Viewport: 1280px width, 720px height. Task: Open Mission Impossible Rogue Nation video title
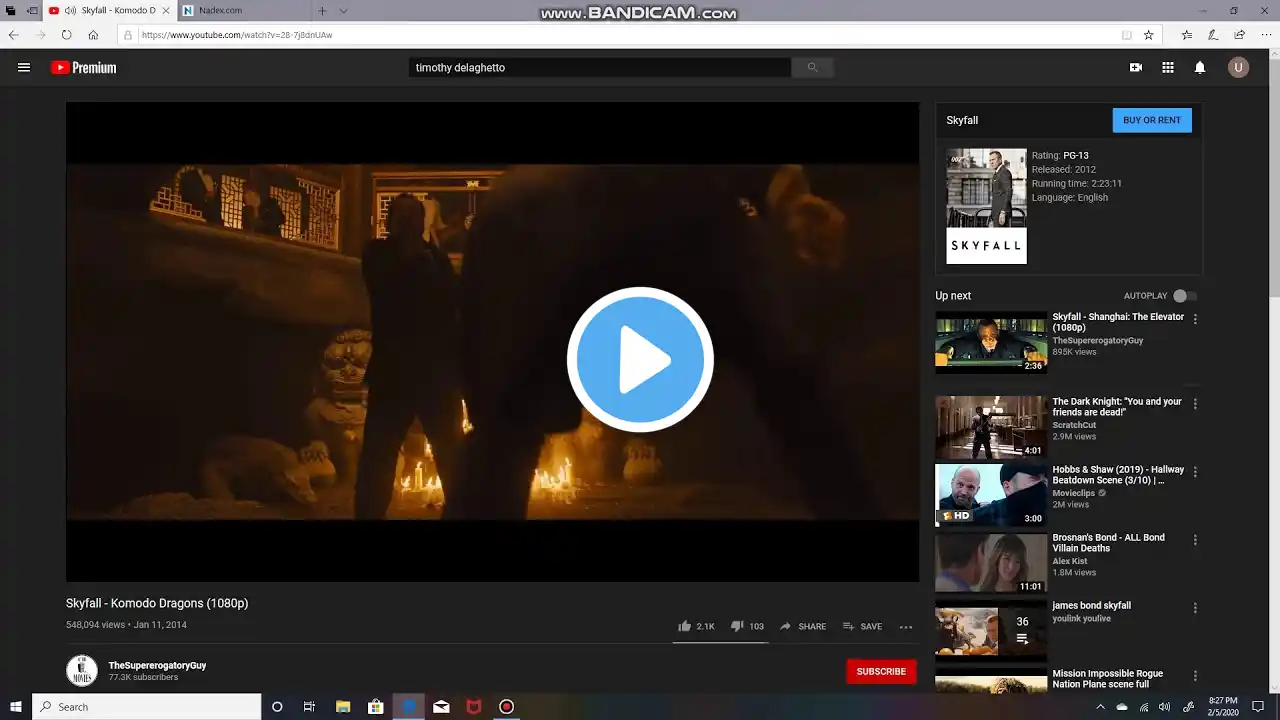[x=1107, y=678]
